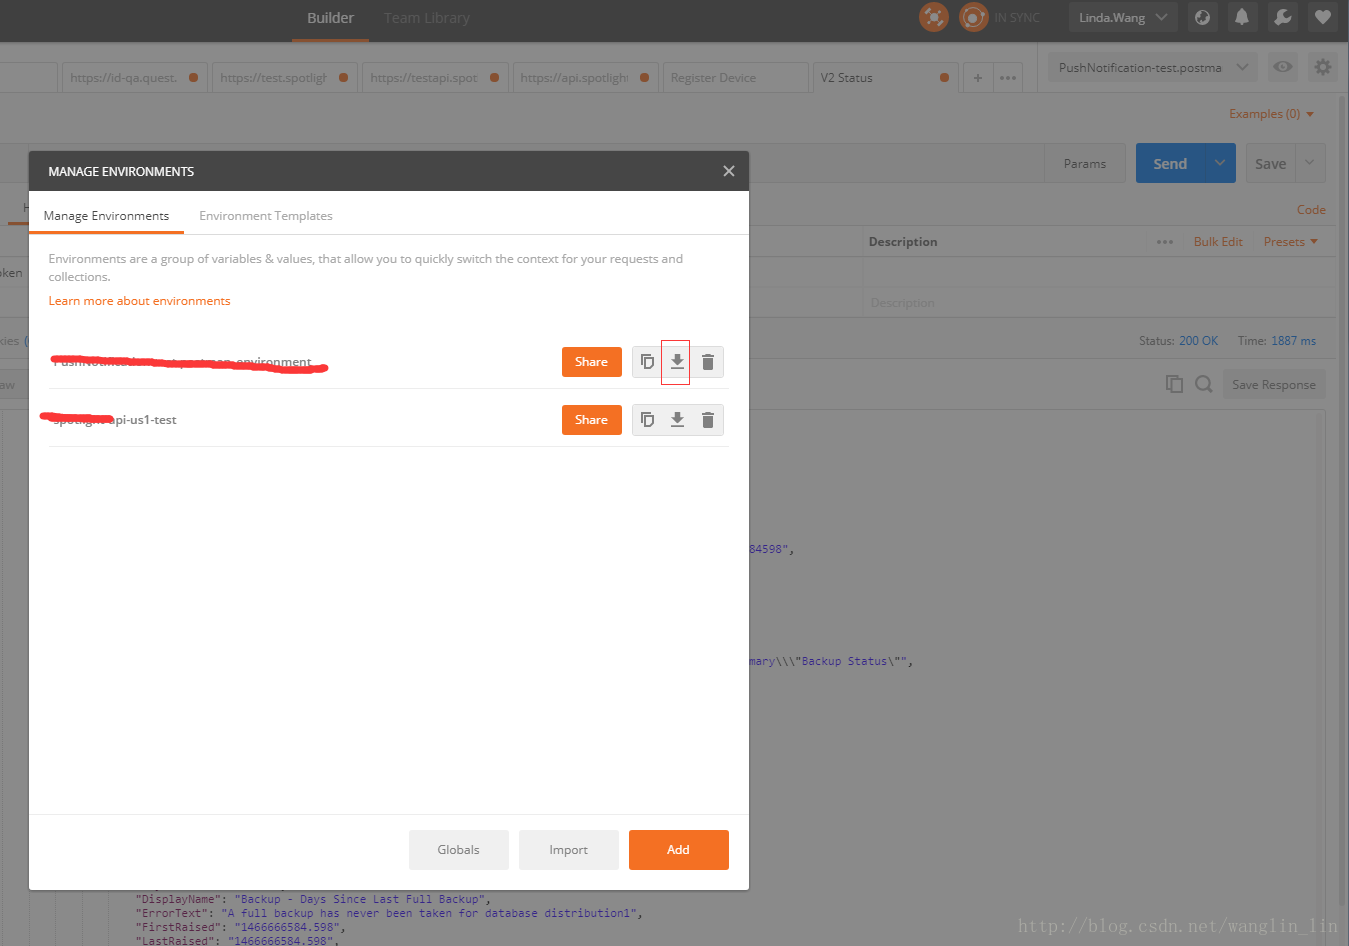Image resolution: width=1349 pixels, height=946 pixels.
Task: Click Save Response button
Action: (x=1274, y=385)
